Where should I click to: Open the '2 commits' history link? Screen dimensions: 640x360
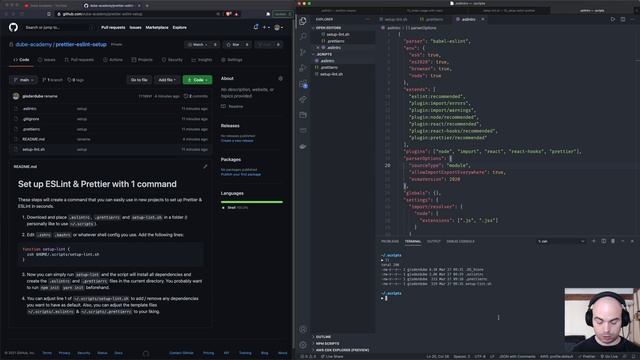196,96
